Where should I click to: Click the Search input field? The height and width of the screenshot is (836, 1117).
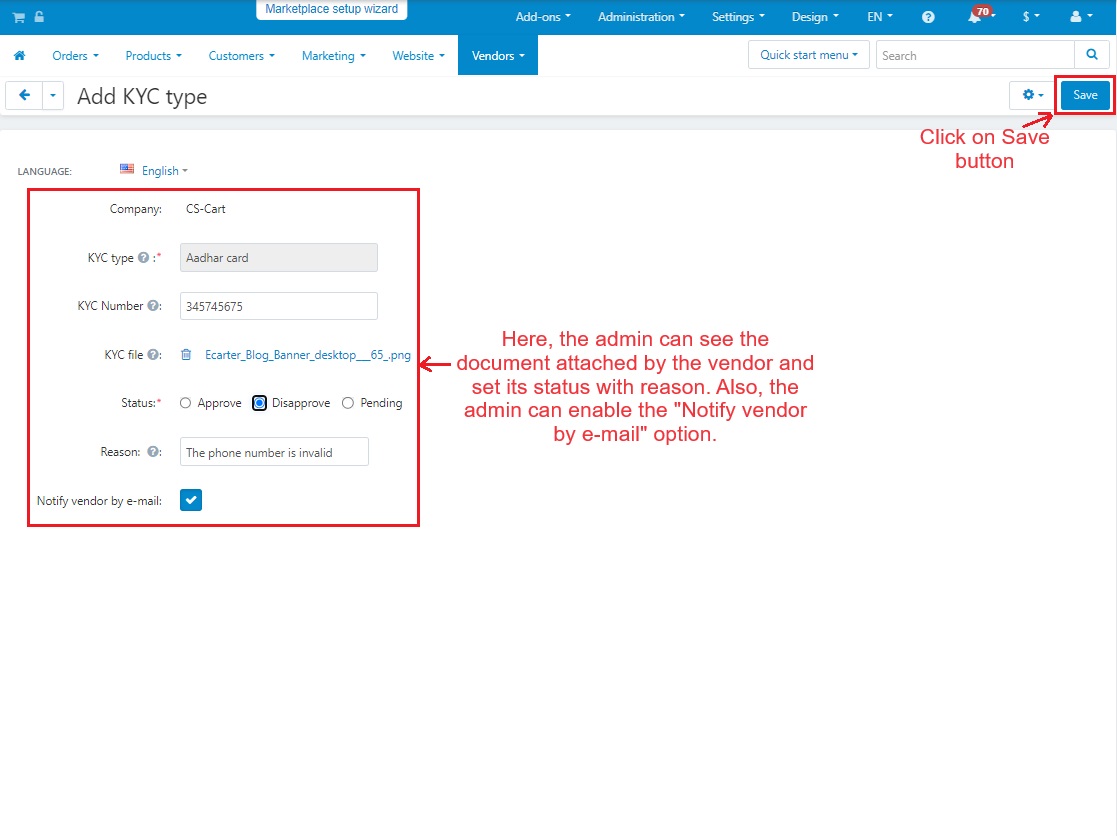pos(975,55)
